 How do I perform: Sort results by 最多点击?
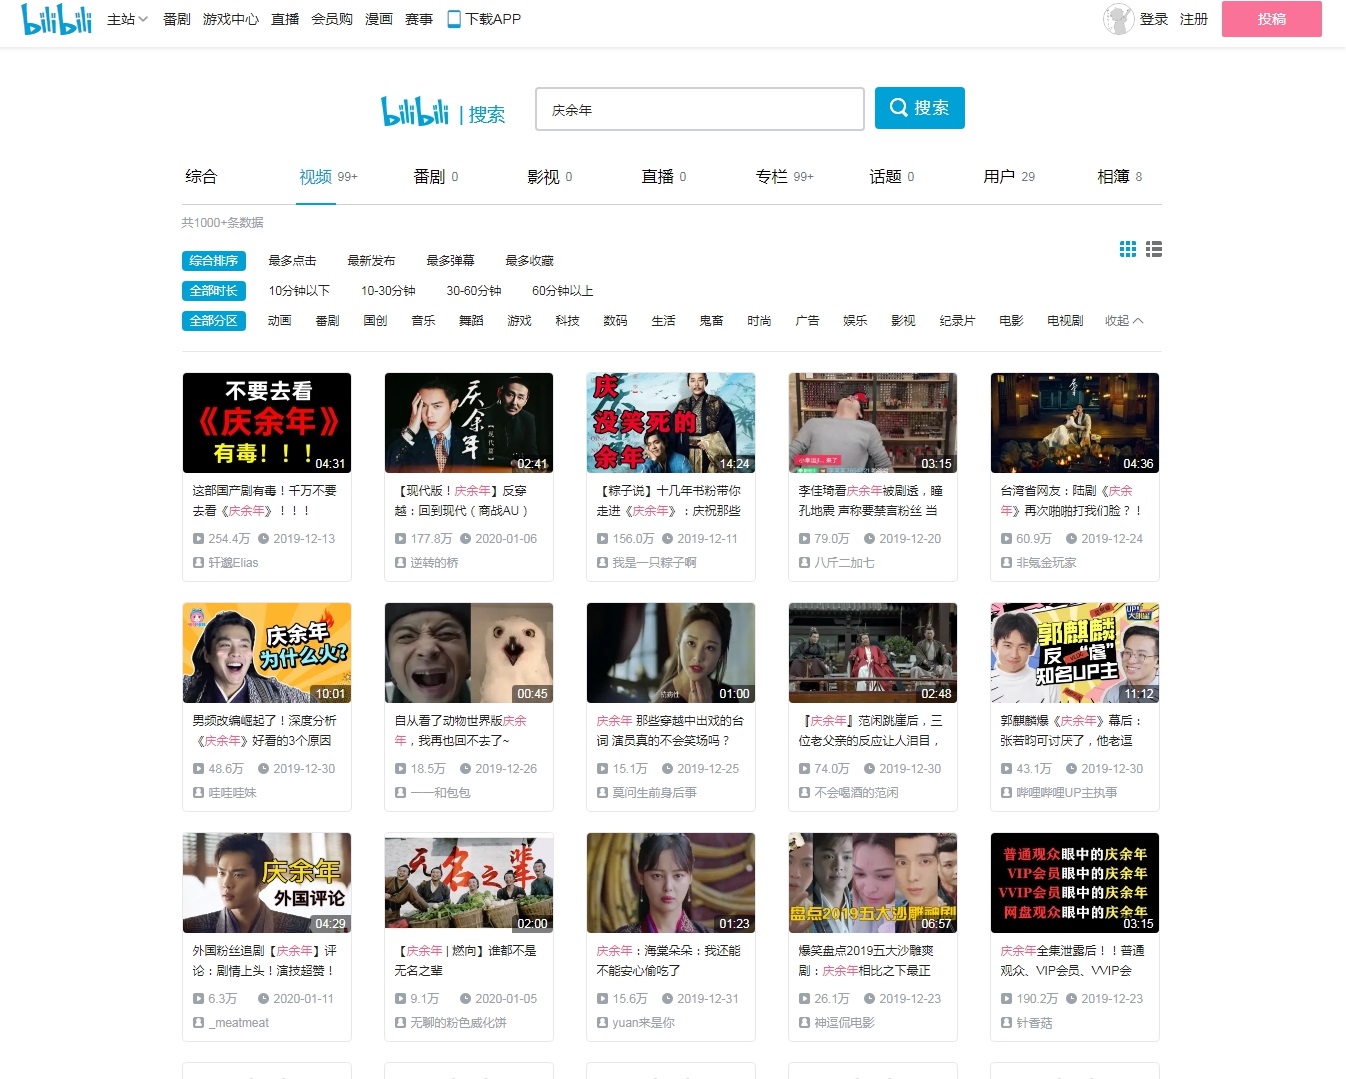[x=292, y=261]
